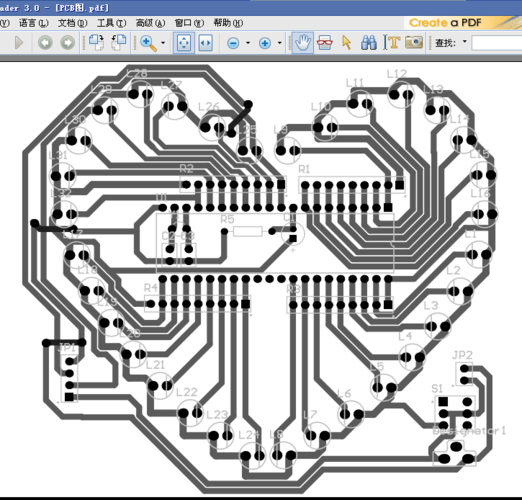
Task: Open zoom-out options dropdown
Action: pyautogui.click(x=248, y=43)
